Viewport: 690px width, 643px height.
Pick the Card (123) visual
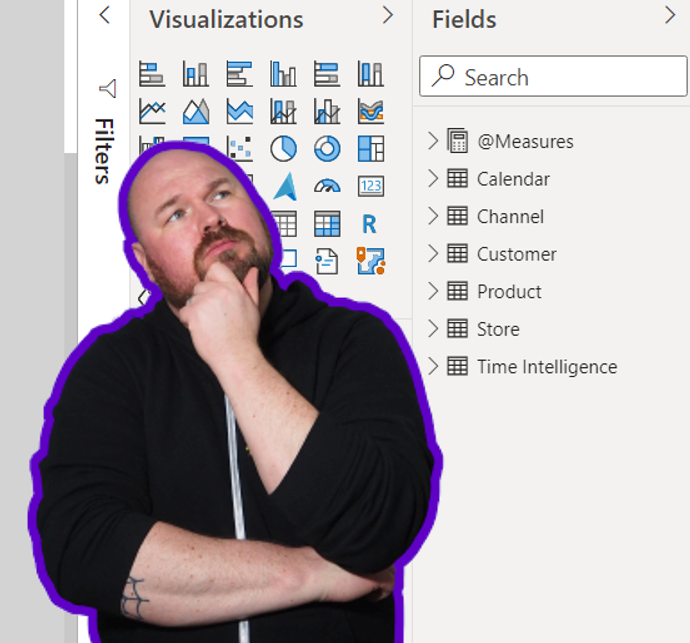(371, 186)
